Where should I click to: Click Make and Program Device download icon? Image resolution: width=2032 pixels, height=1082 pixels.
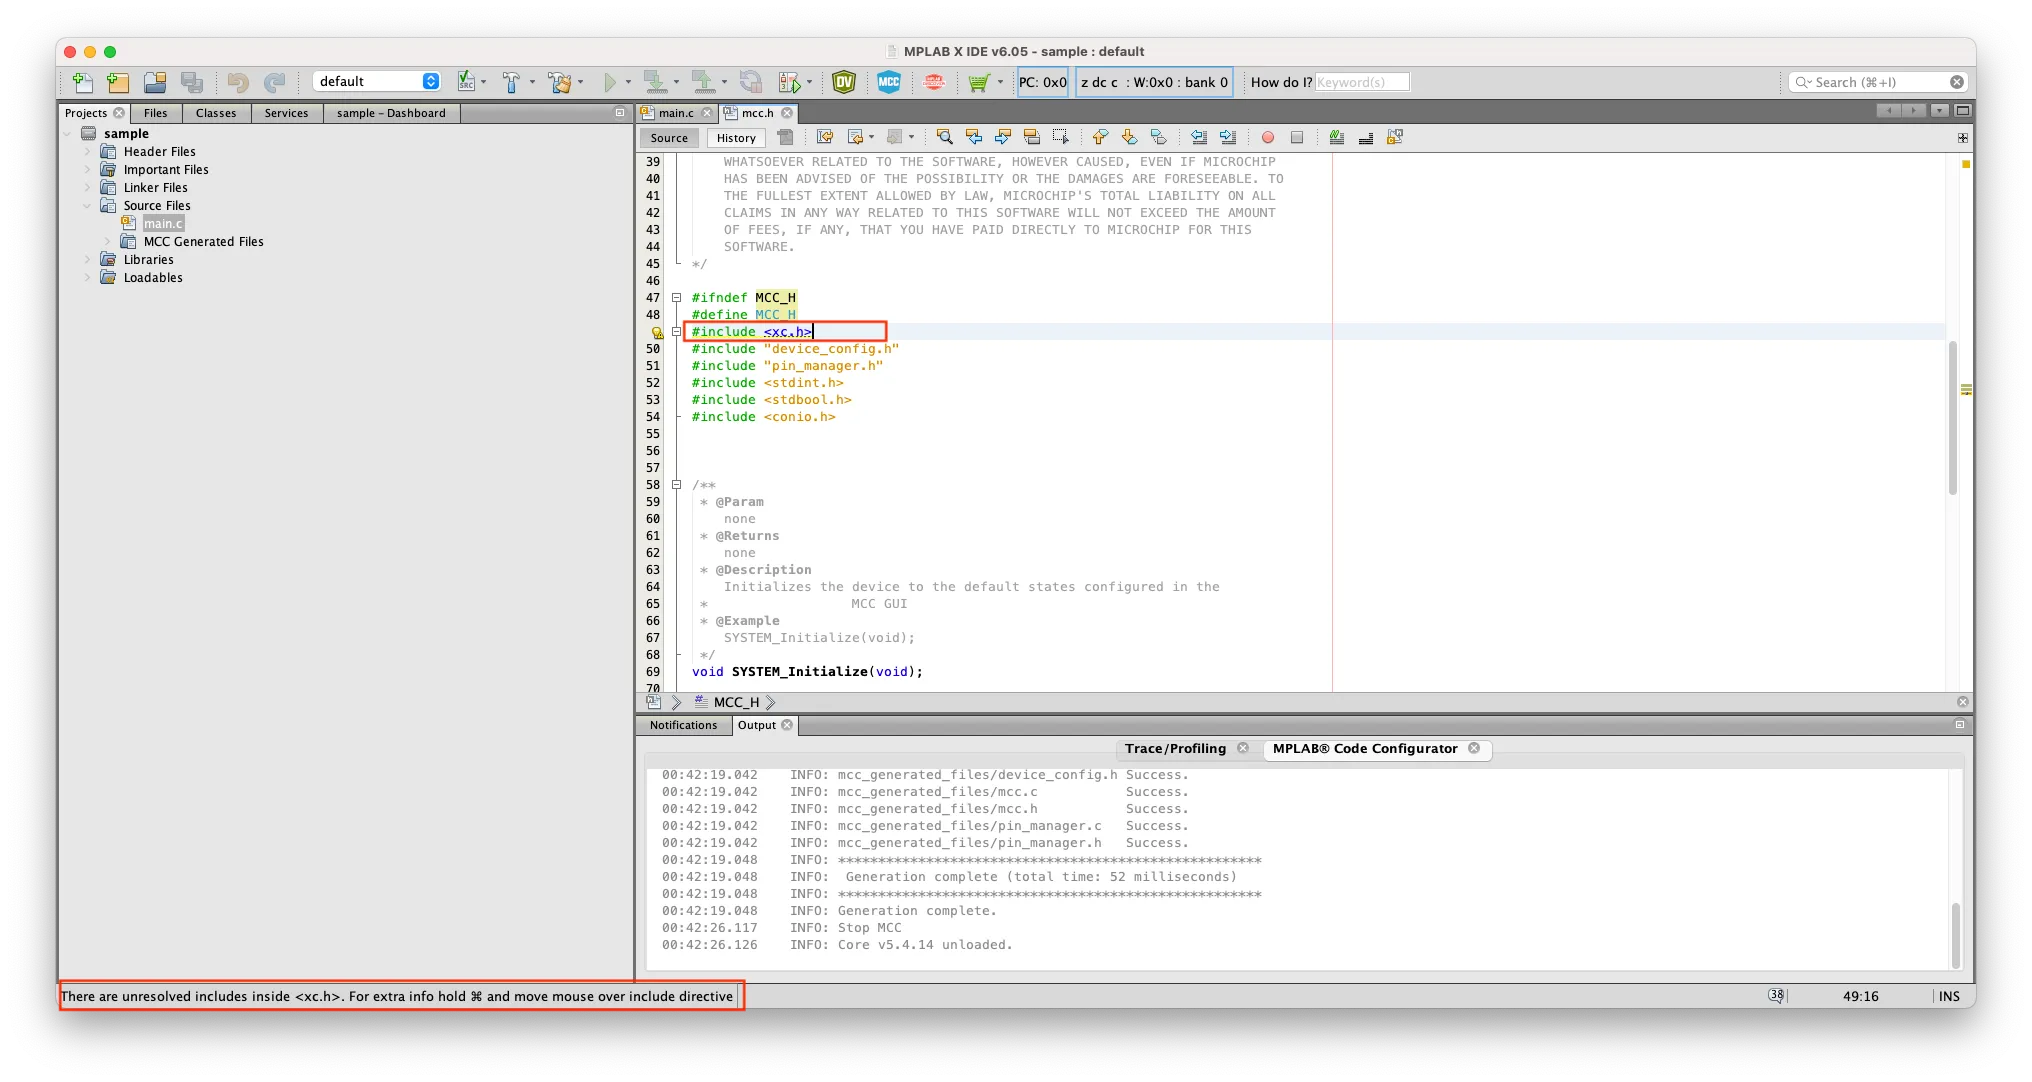pyautogui.click(x=655, y=82)
